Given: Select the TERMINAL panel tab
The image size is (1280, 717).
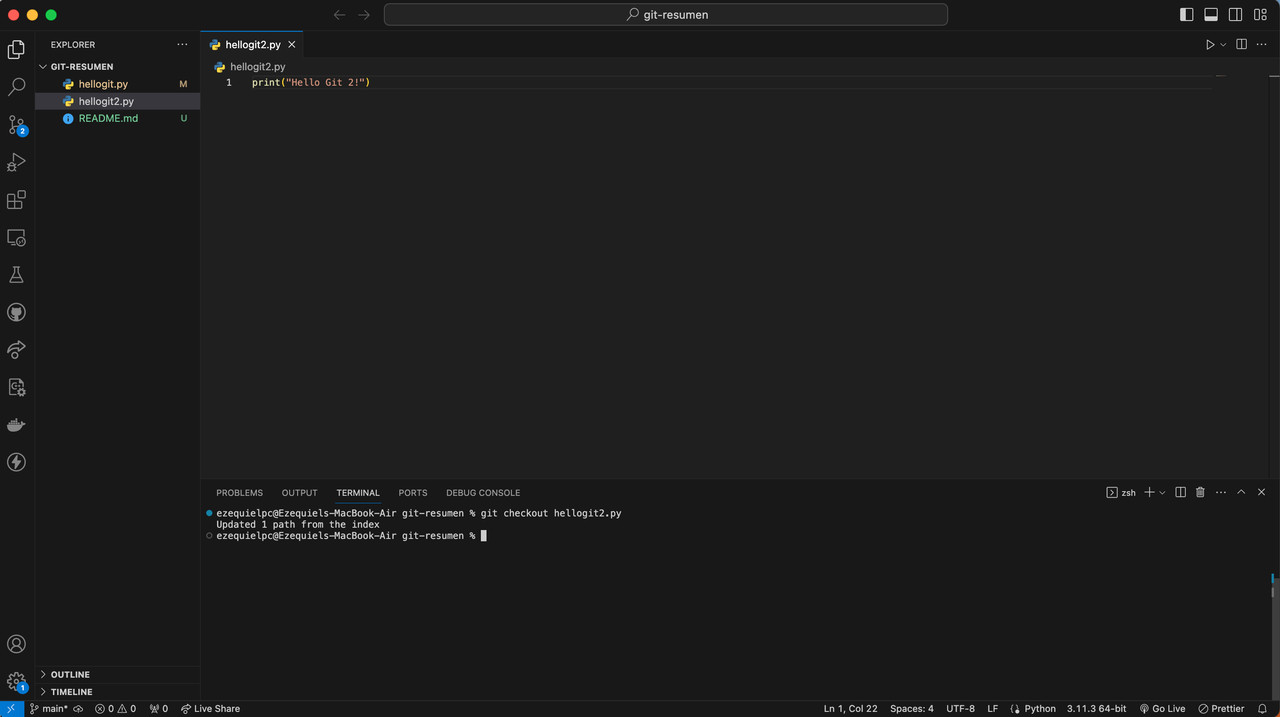Looking at the screenshot, I should [x=358, y=493].
